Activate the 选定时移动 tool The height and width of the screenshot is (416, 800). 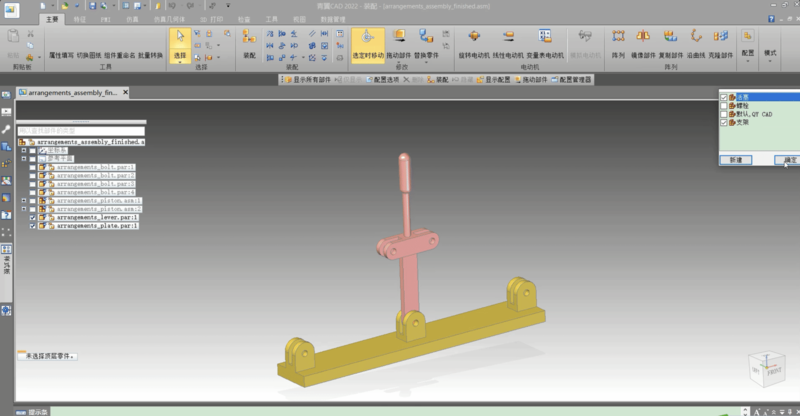pyautogui.click(x=367, y=43)
